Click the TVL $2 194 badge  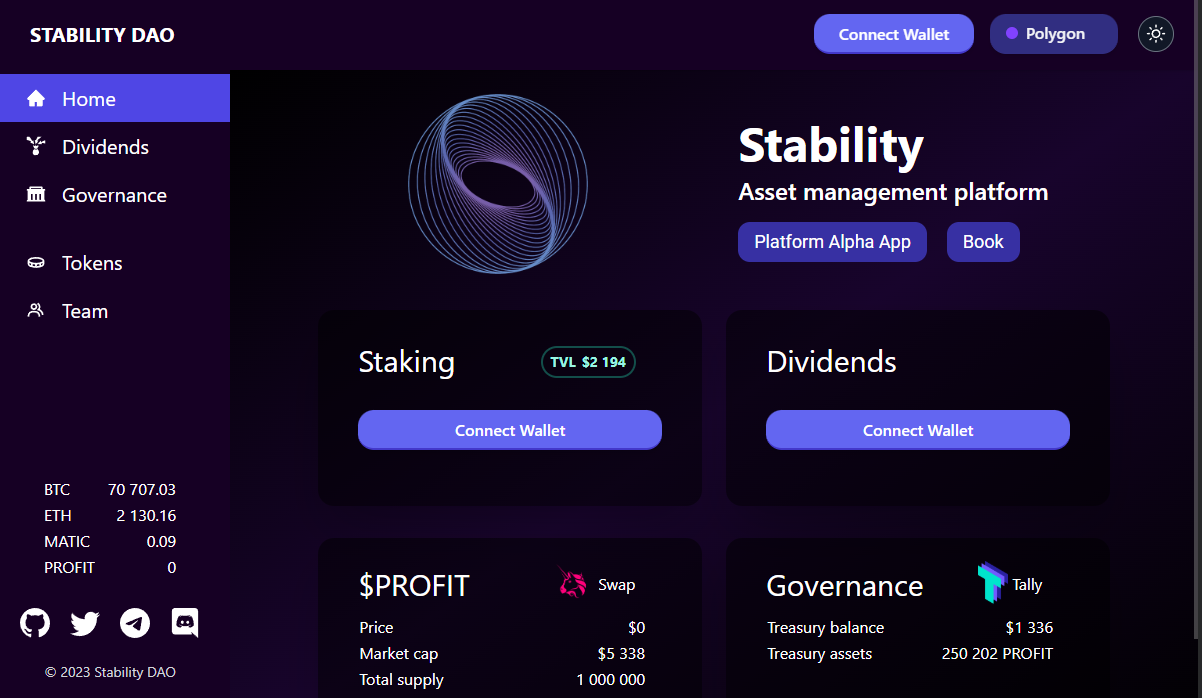pyautogui.click(x=588, y=361)
